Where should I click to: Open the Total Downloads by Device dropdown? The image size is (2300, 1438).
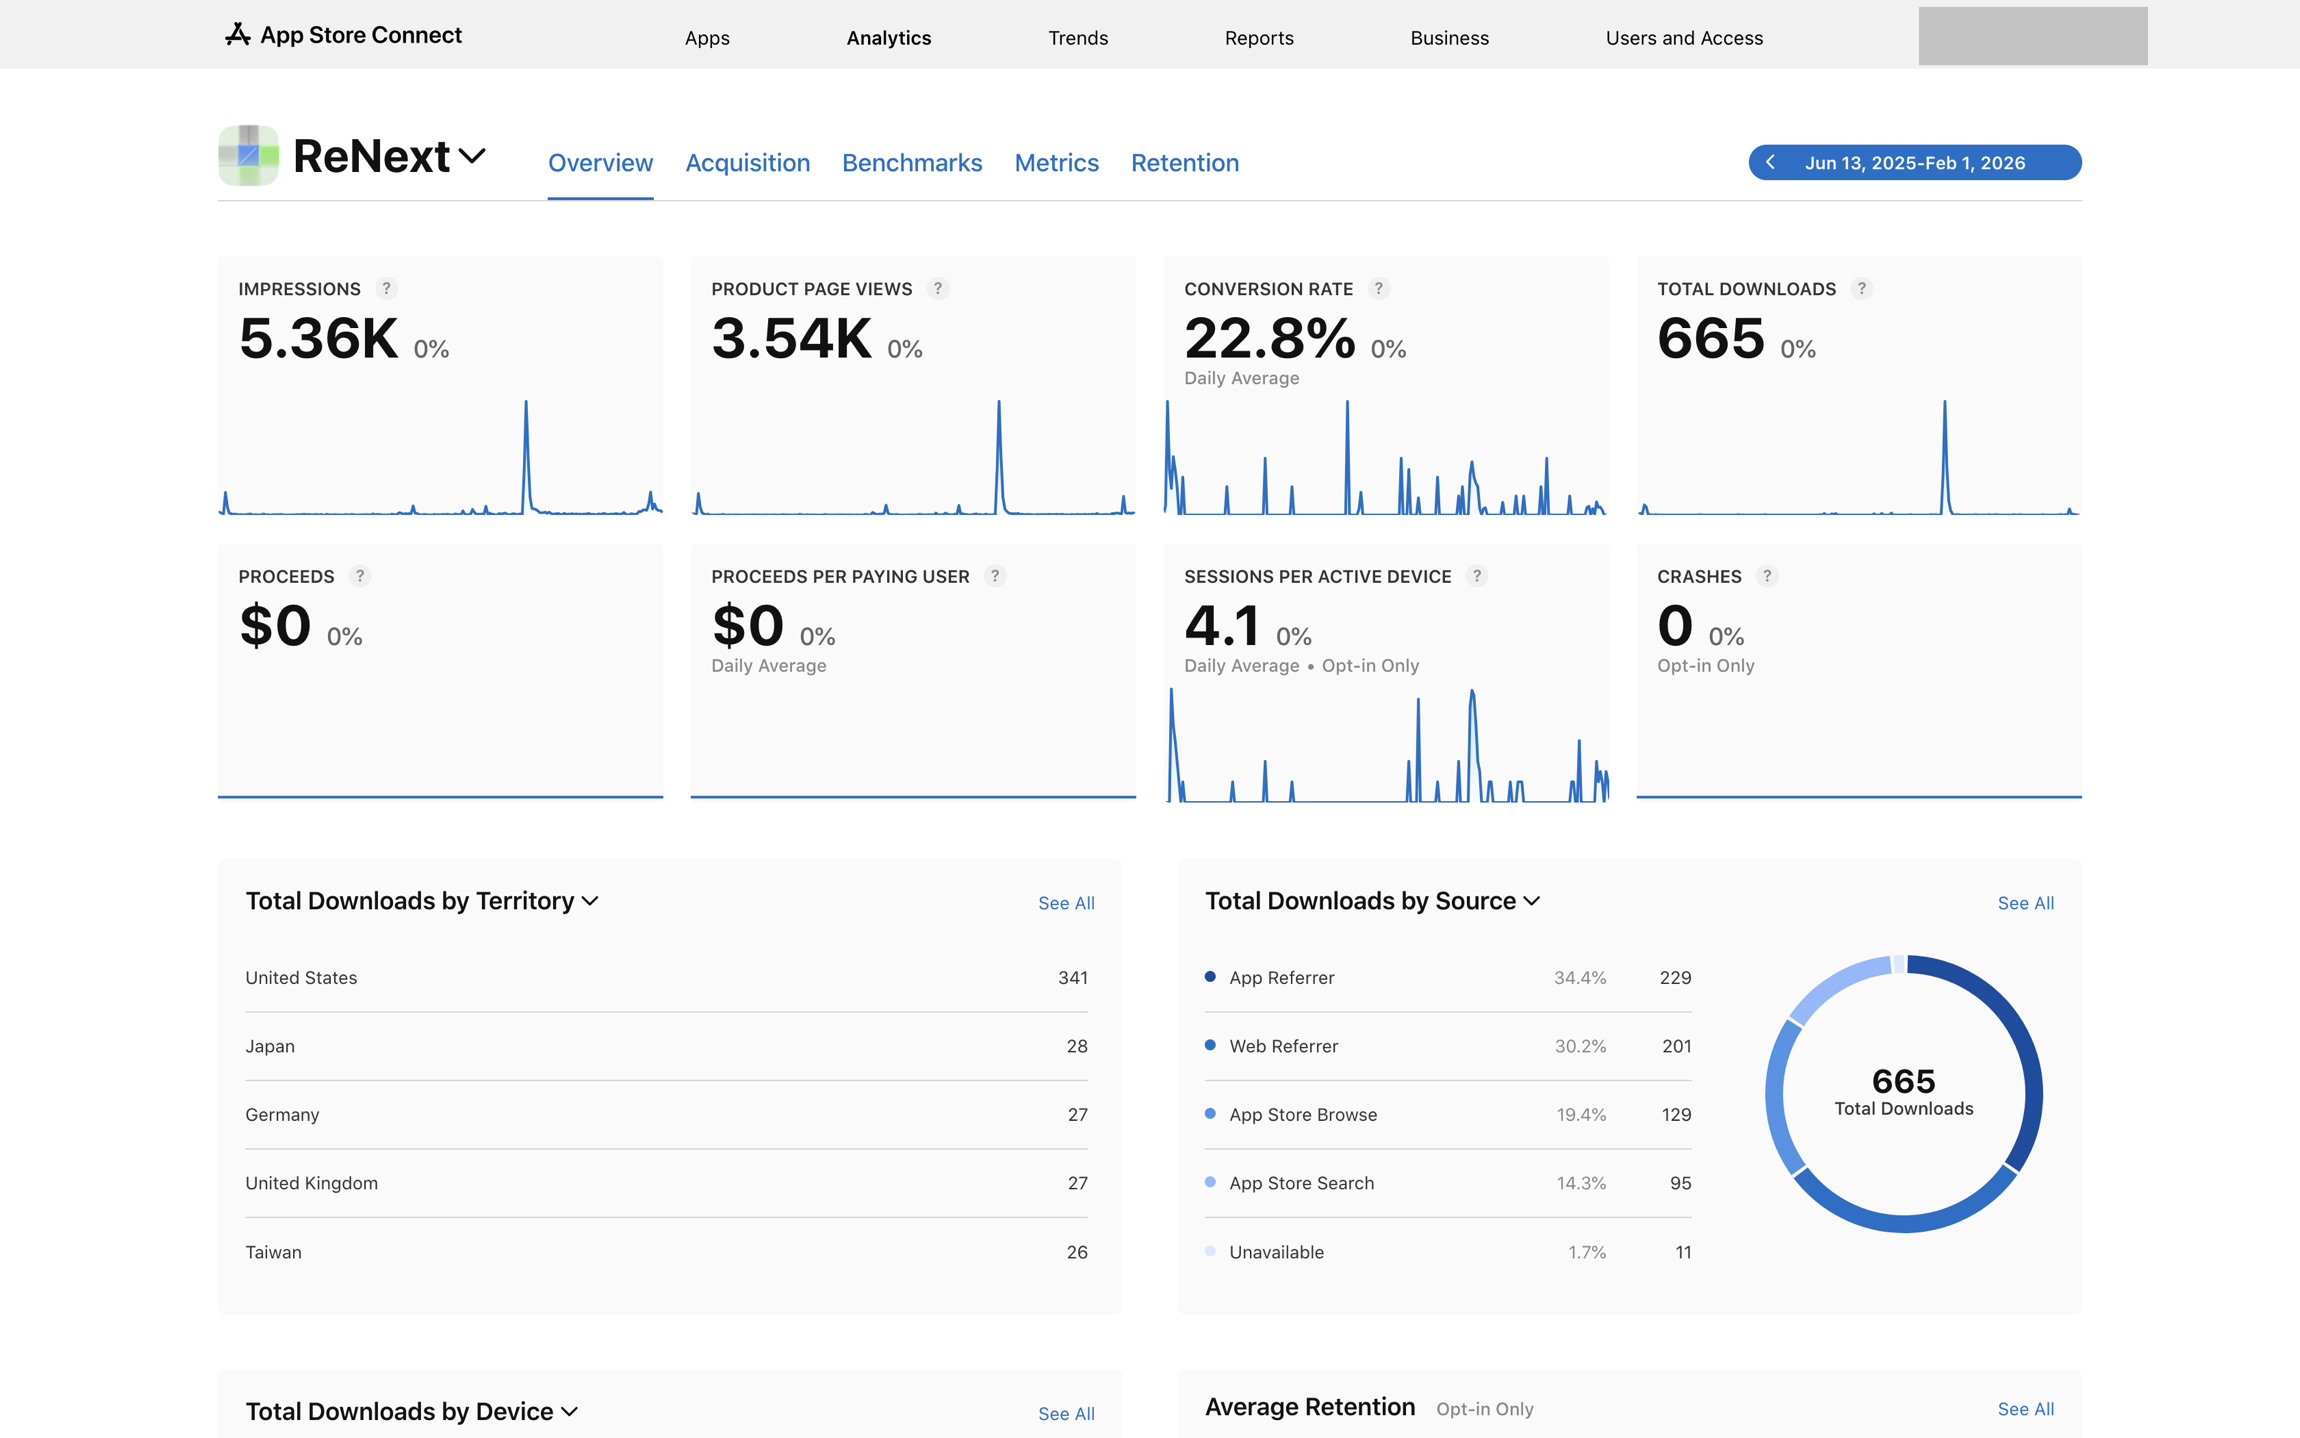click(570, 1412)
